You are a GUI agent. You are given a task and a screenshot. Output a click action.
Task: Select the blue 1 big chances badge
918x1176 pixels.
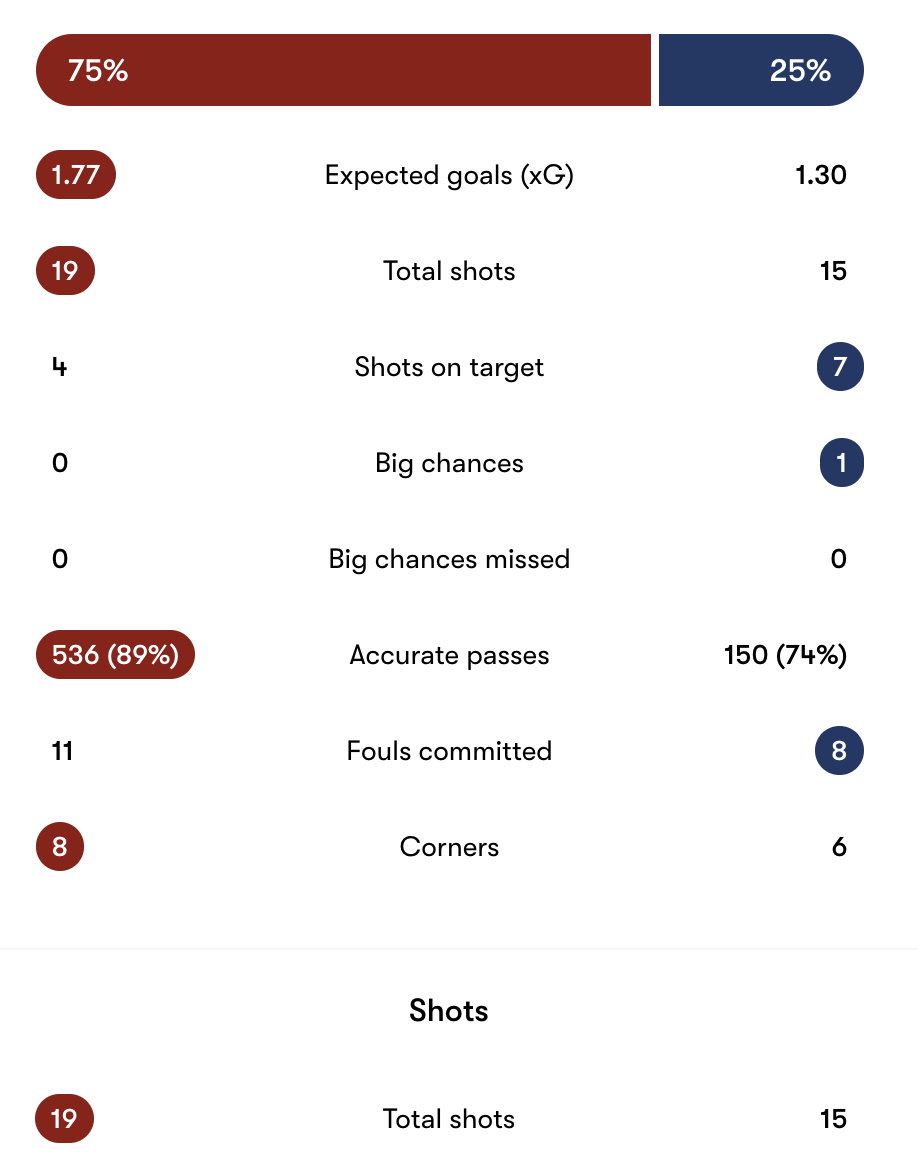841,463
